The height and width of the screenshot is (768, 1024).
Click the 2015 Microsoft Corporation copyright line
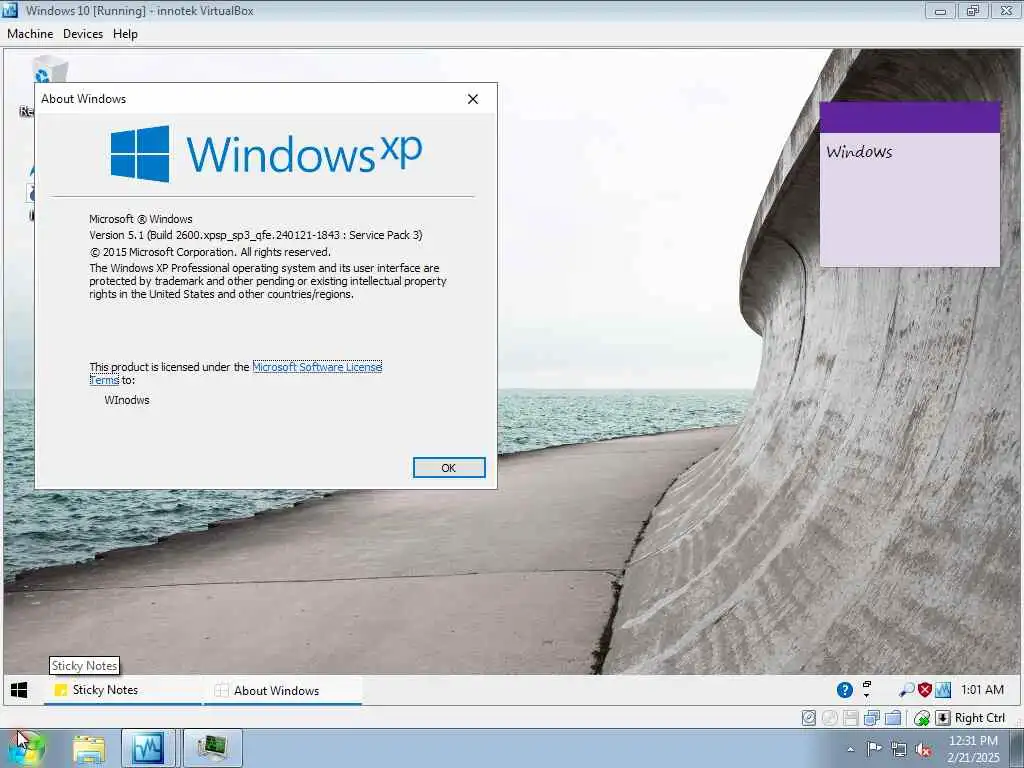[210, 252]
